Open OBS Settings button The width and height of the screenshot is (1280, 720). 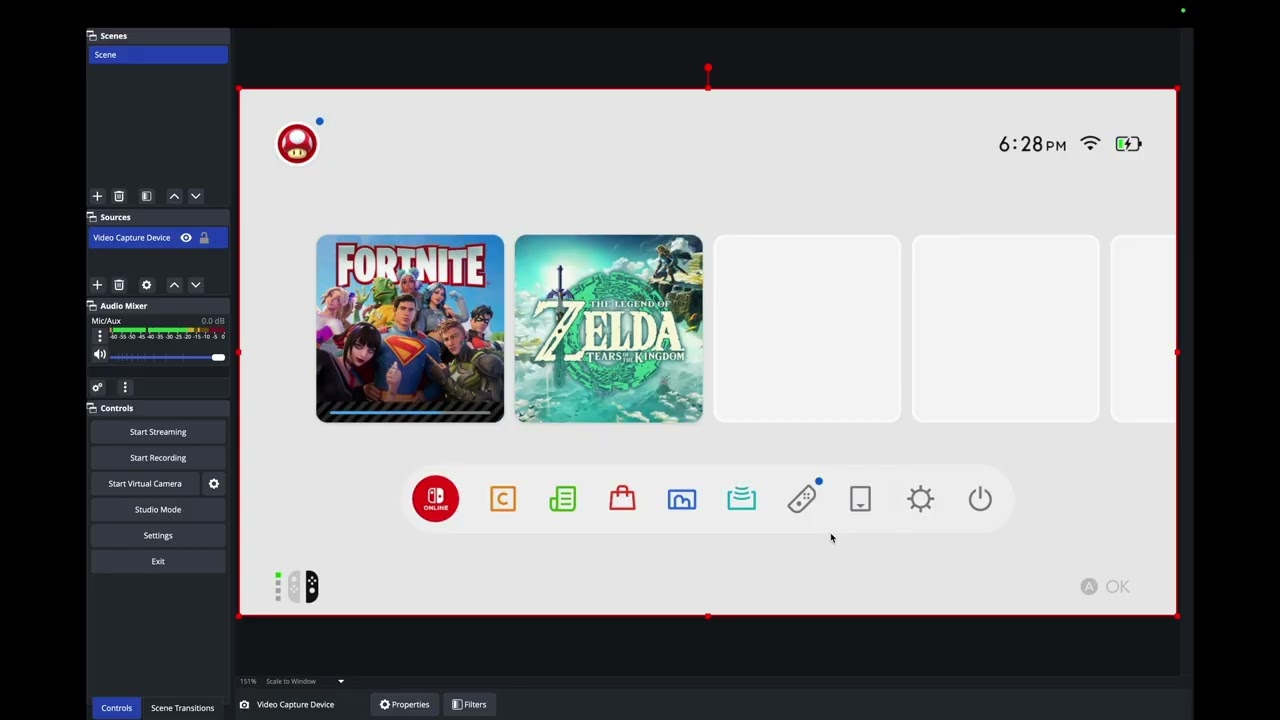[158, 536]
